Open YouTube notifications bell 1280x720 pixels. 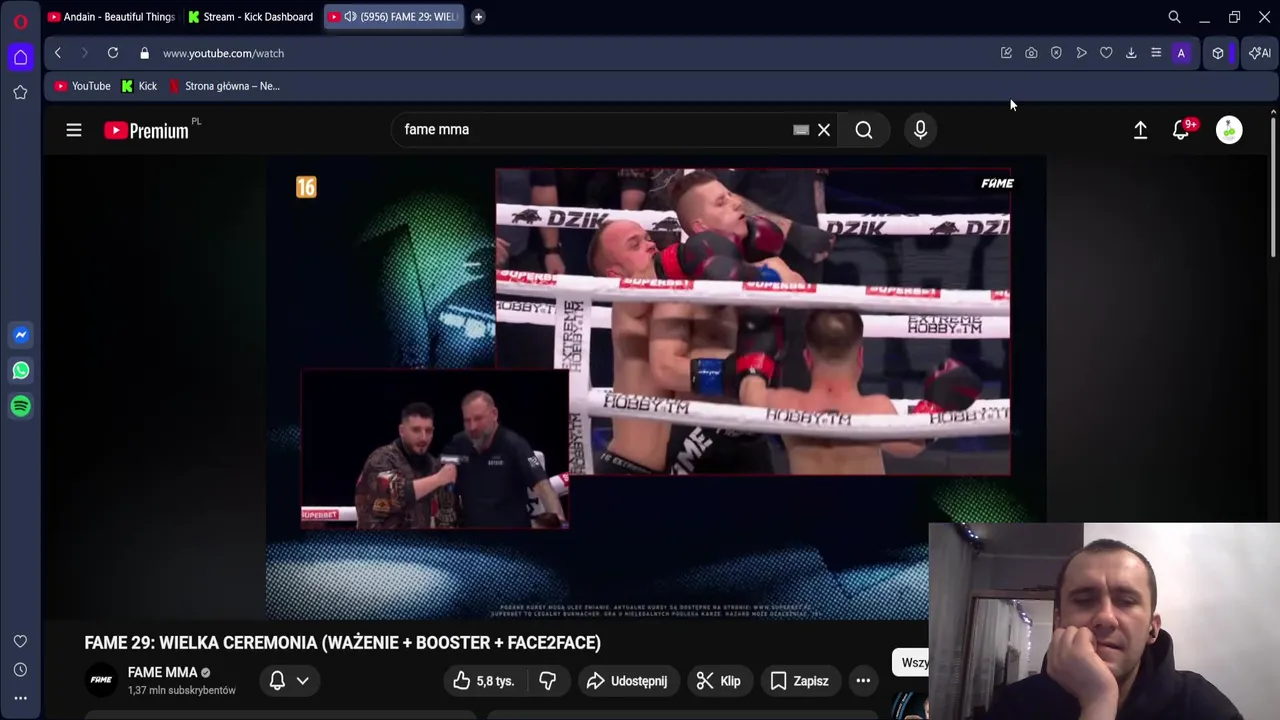[1181, 130]
